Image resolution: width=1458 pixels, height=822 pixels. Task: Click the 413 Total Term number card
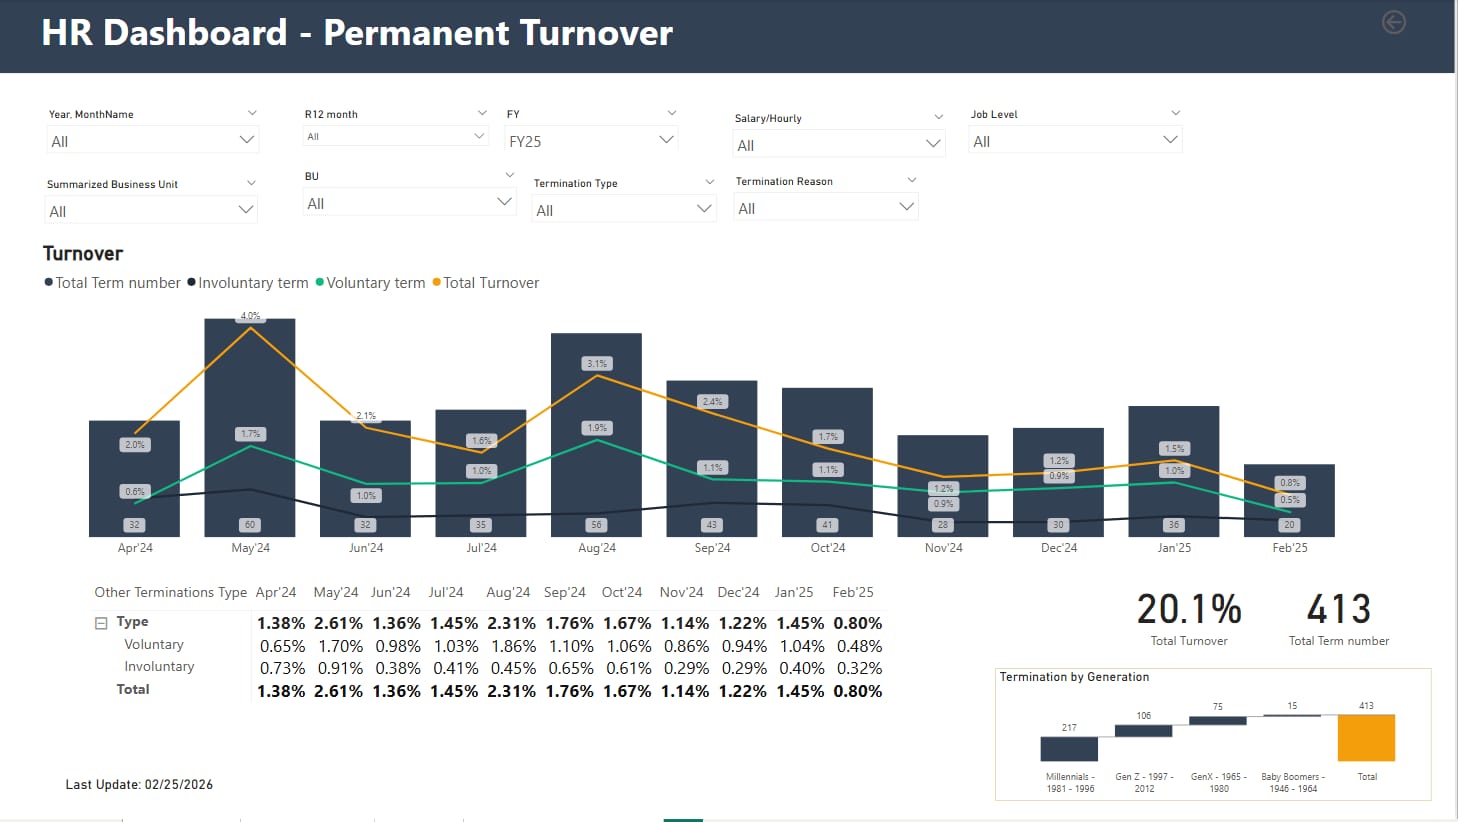tap(1337, 613)
